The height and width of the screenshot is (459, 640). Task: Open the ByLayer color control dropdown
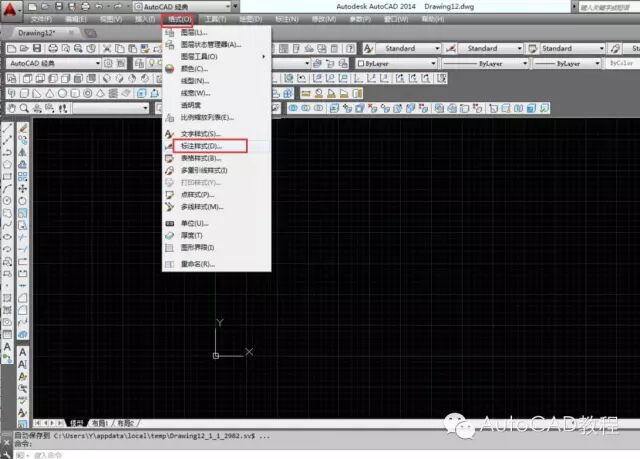click(x=396, y=64)
